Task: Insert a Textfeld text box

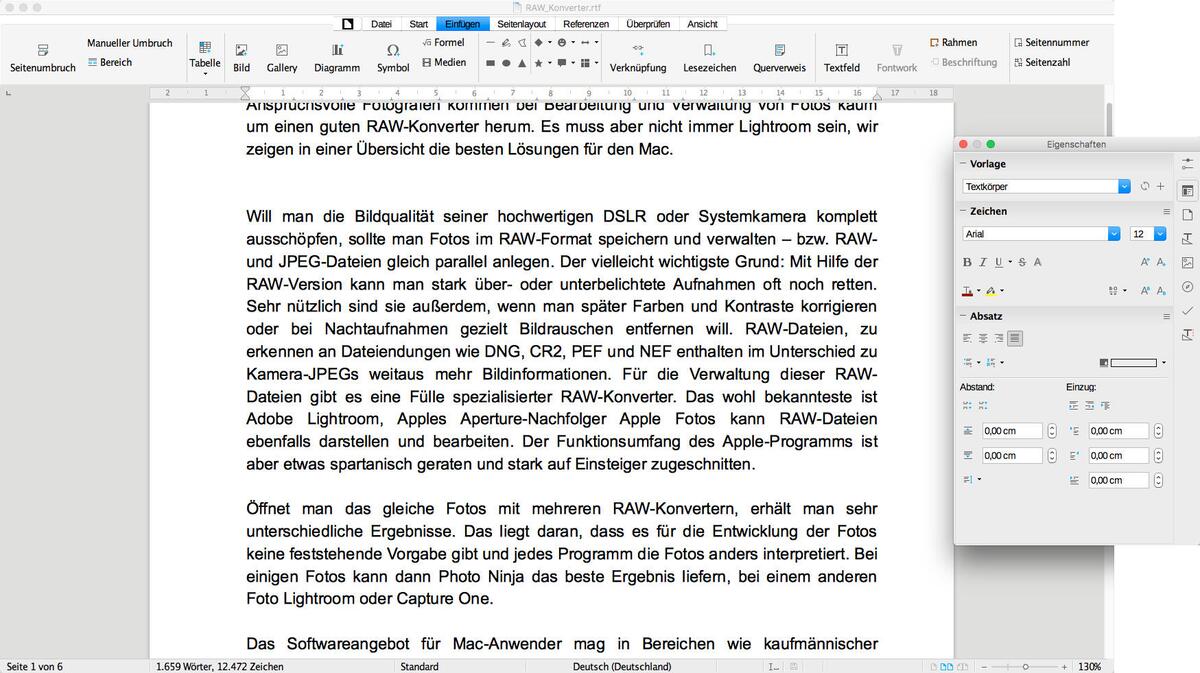Action: (x=841, y=55)
